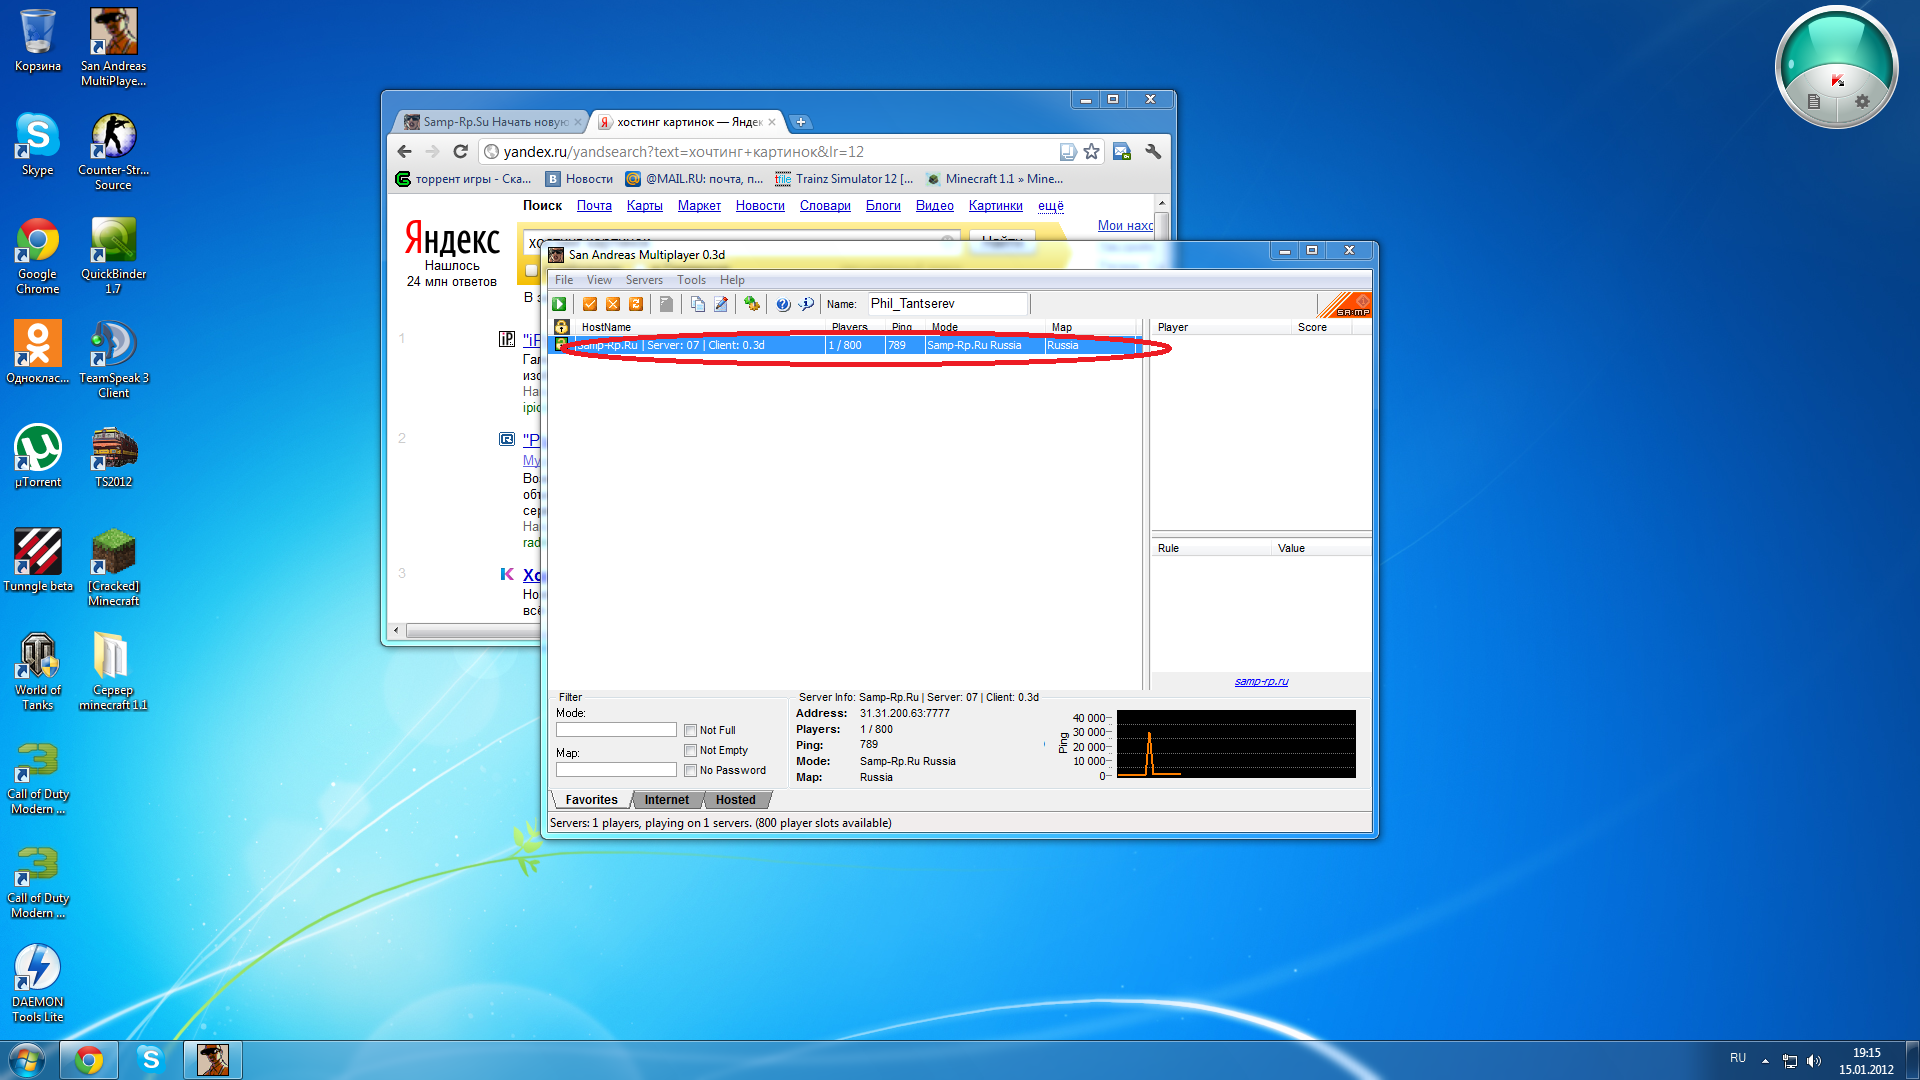Image resolution: width=1920 pixels, height=1080 pixels.
Task: Click the Name input field
Action: (946, 304)
